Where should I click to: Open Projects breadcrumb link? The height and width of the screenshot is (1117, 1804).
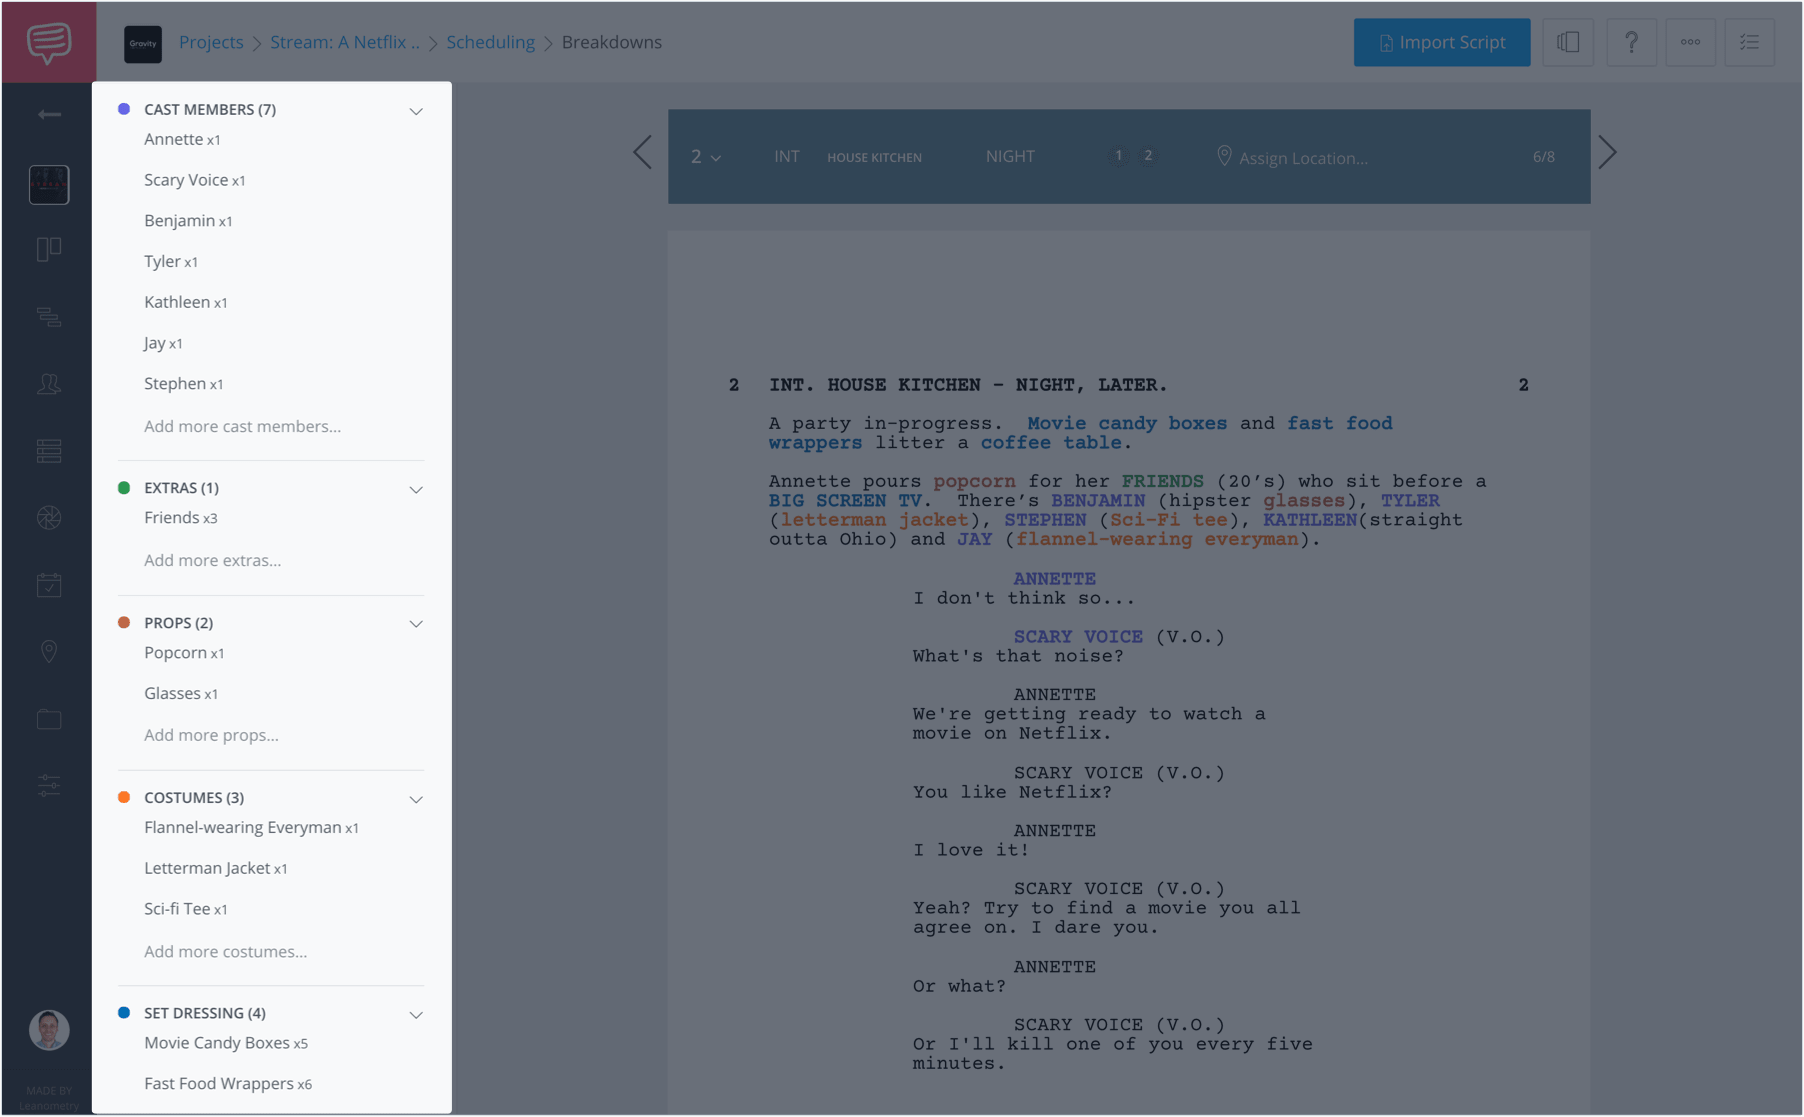(211, 42)
